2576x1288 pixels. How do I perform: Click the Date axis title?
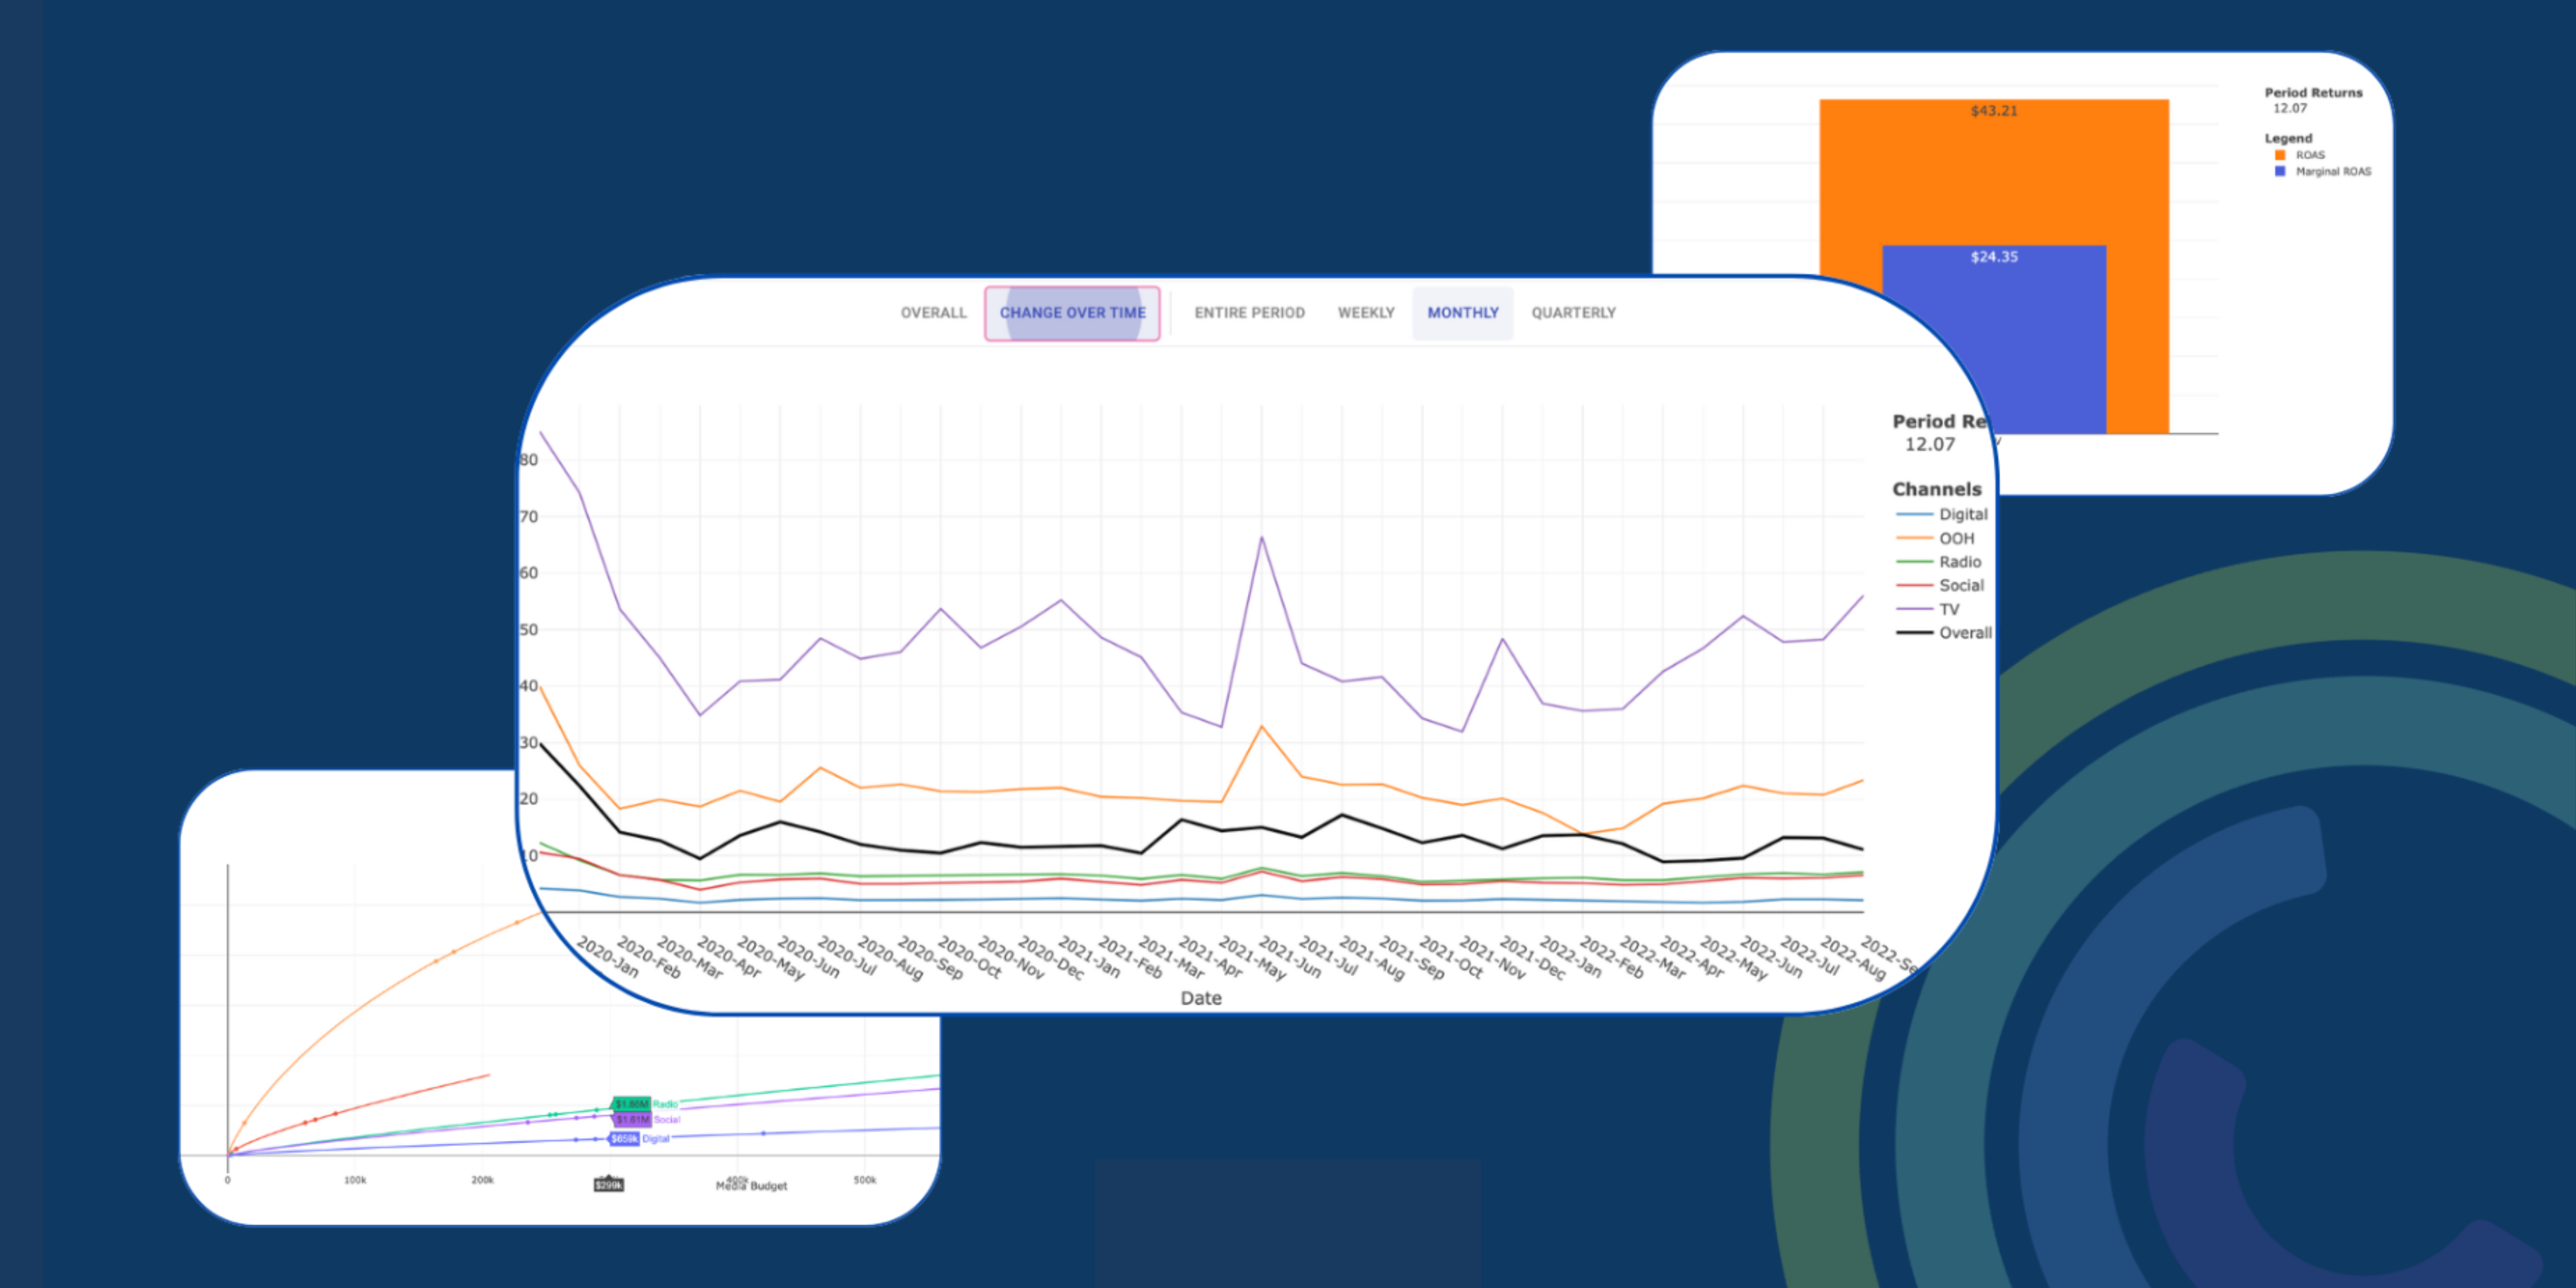tap(1201, 998)
